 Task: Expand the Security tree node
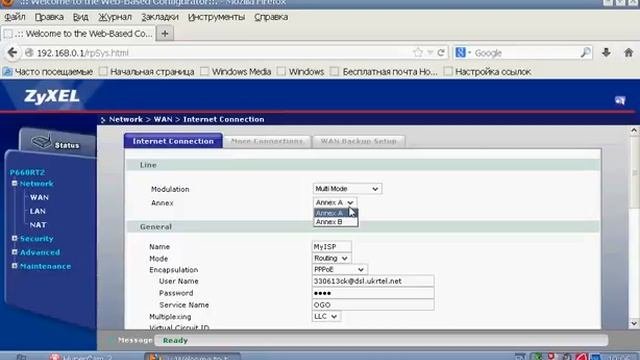click(x=15, y=238)
